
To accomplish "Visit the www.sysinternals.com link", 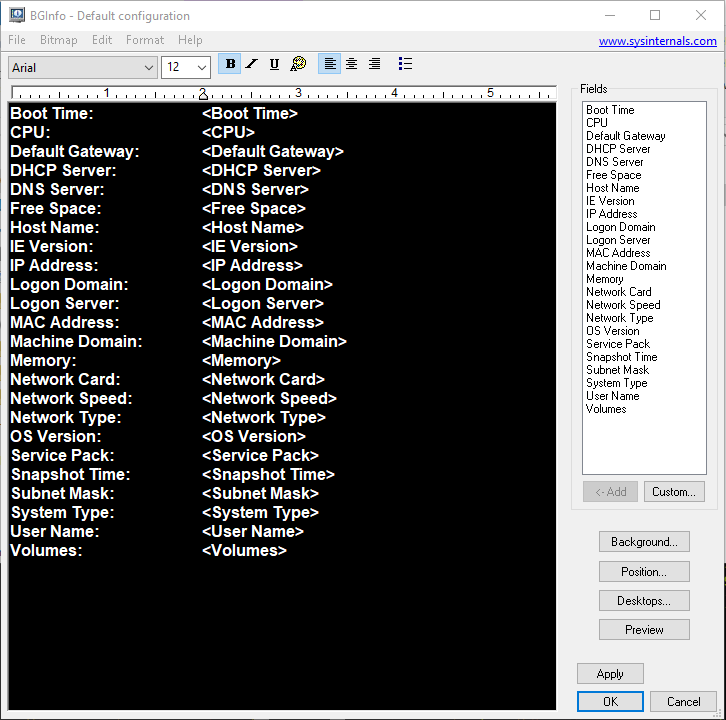I will point(657,41).
